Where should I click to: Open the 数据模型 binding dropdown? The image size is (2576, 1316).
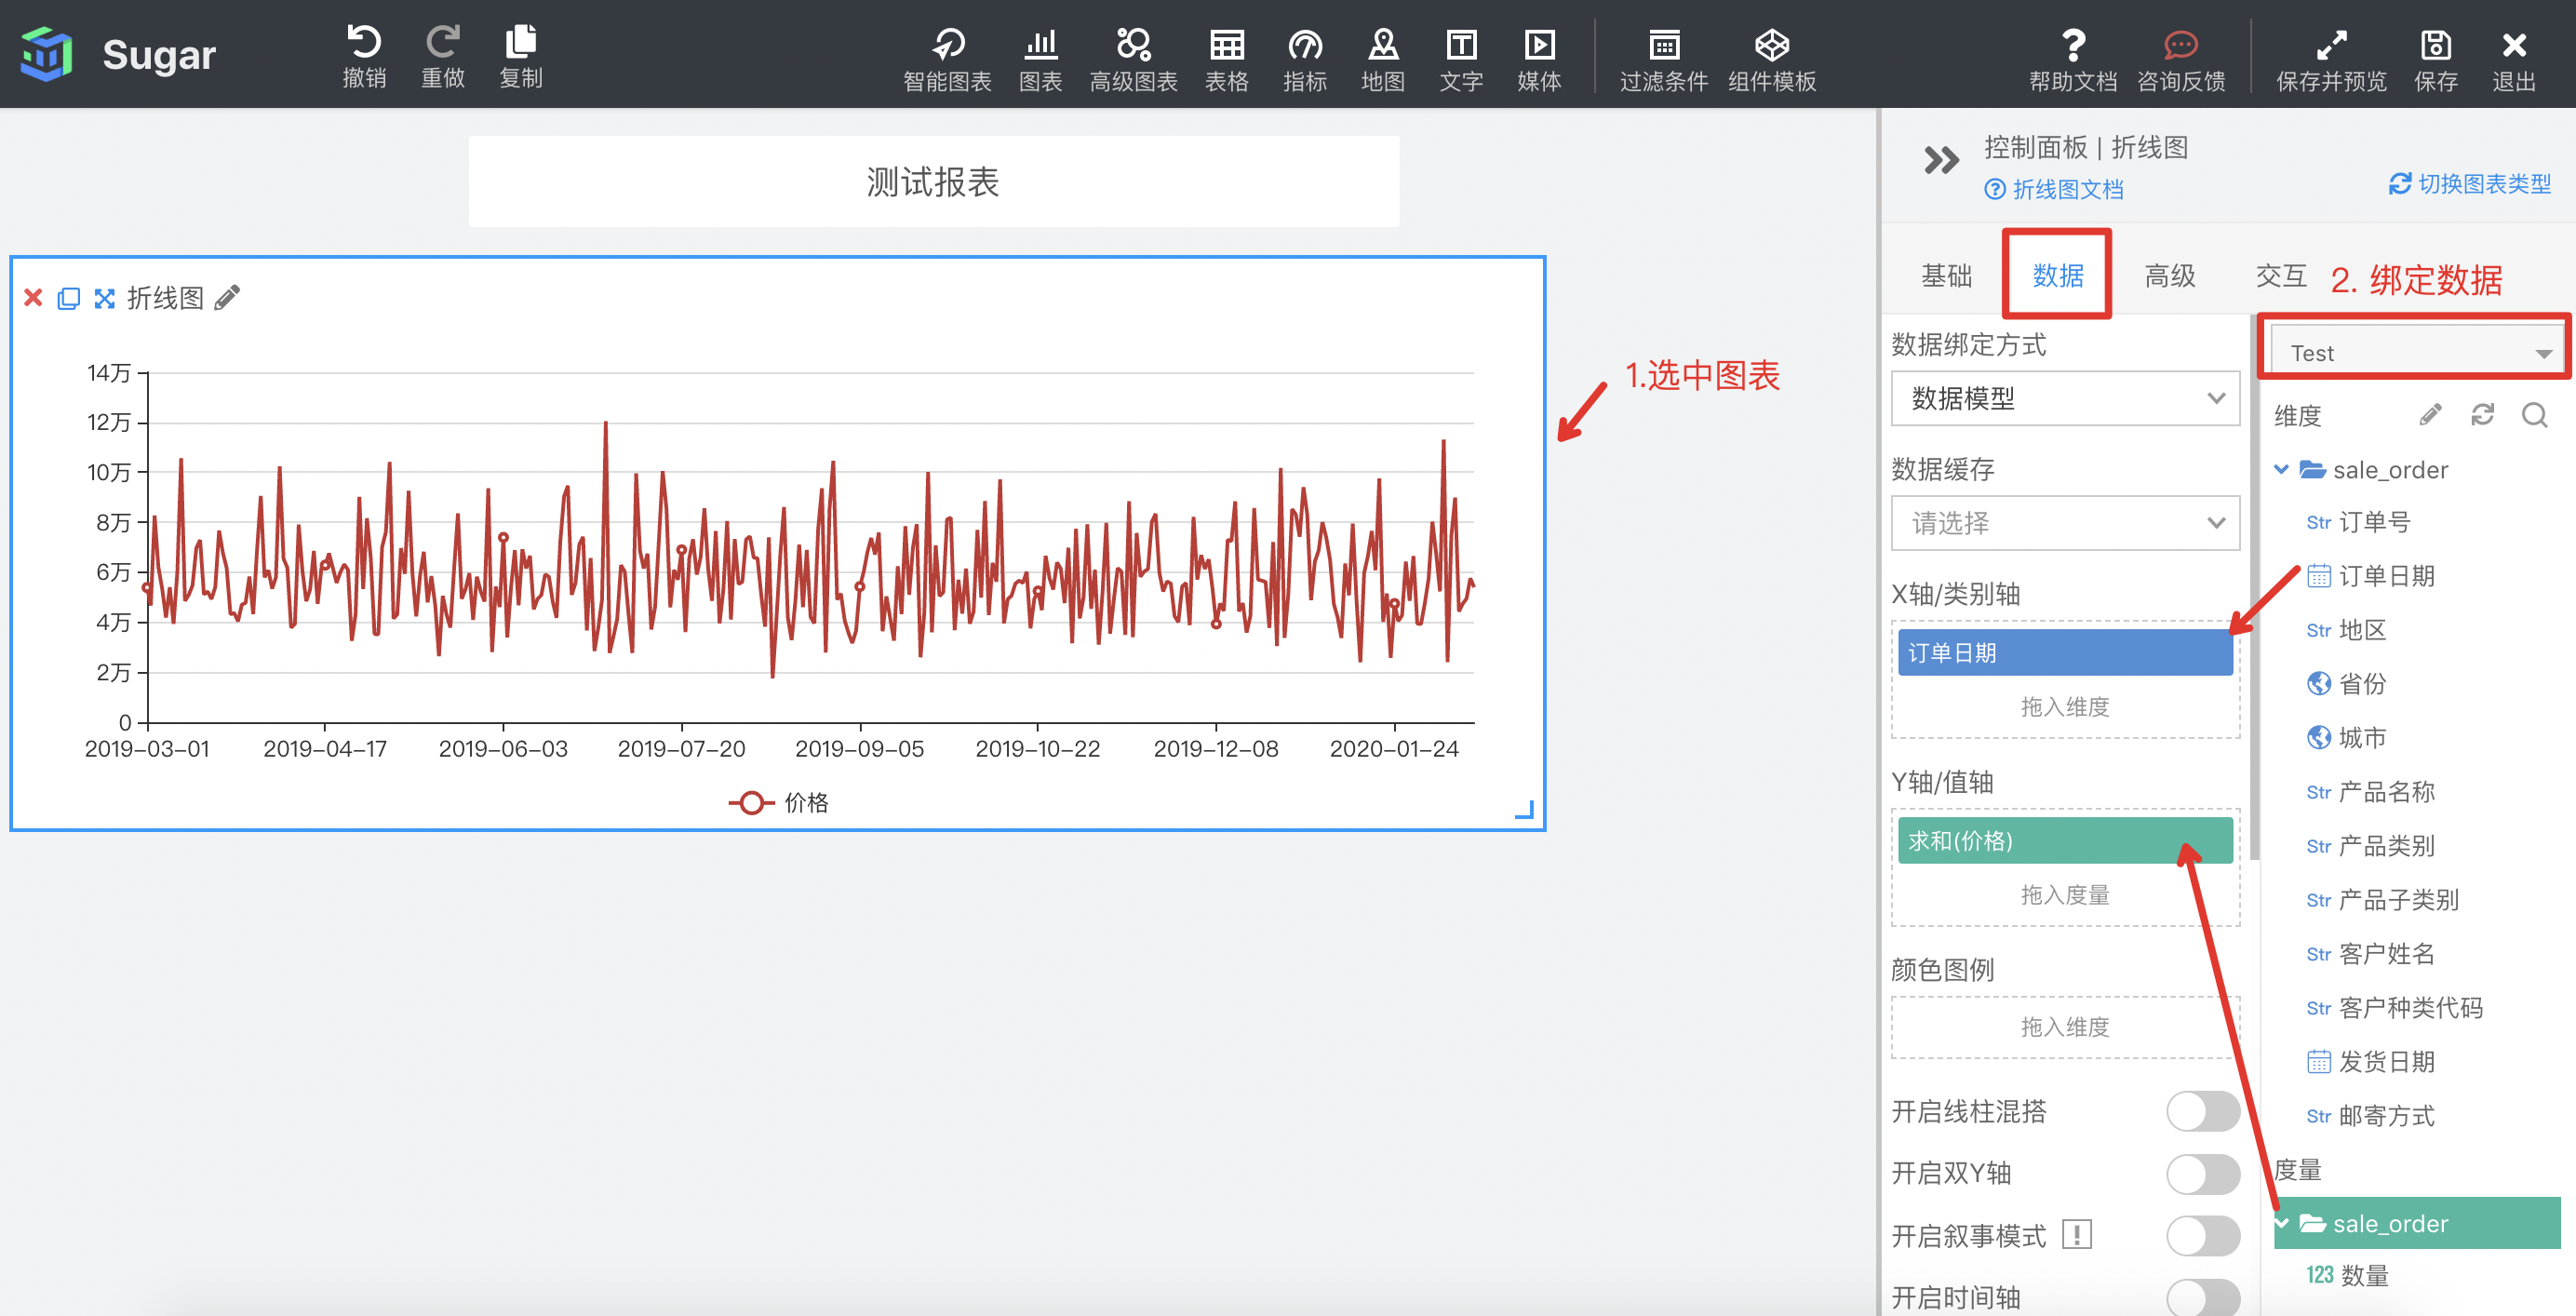tap(2064, 398)
